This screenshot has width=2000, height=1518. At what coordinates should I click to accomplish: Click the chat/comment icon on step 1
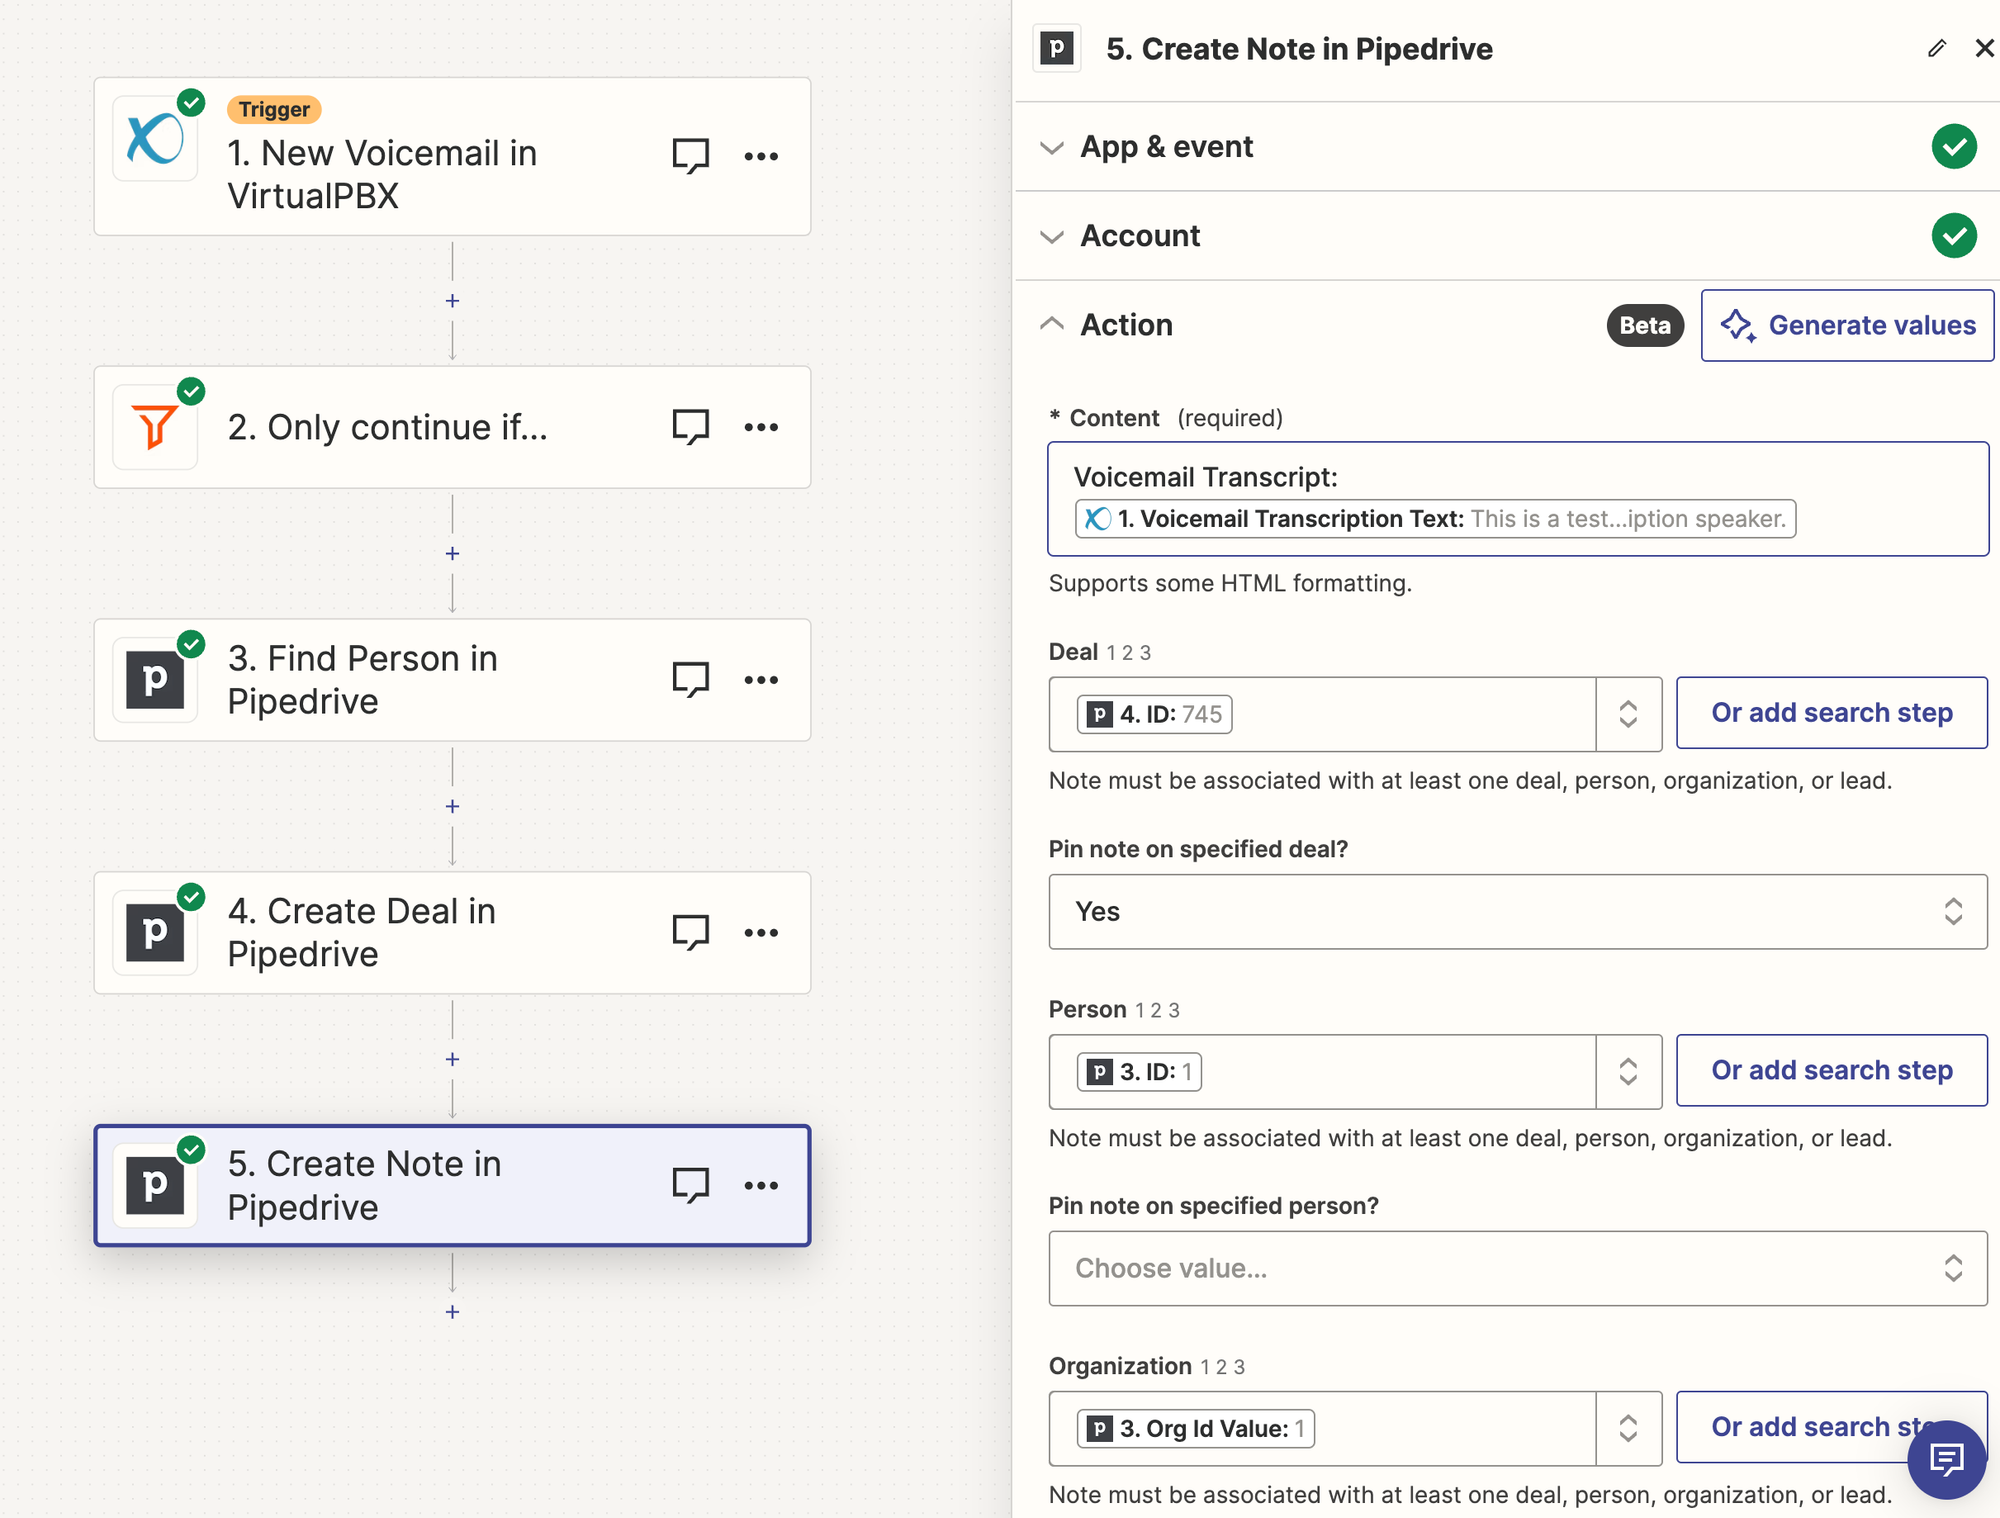point(691,155)
